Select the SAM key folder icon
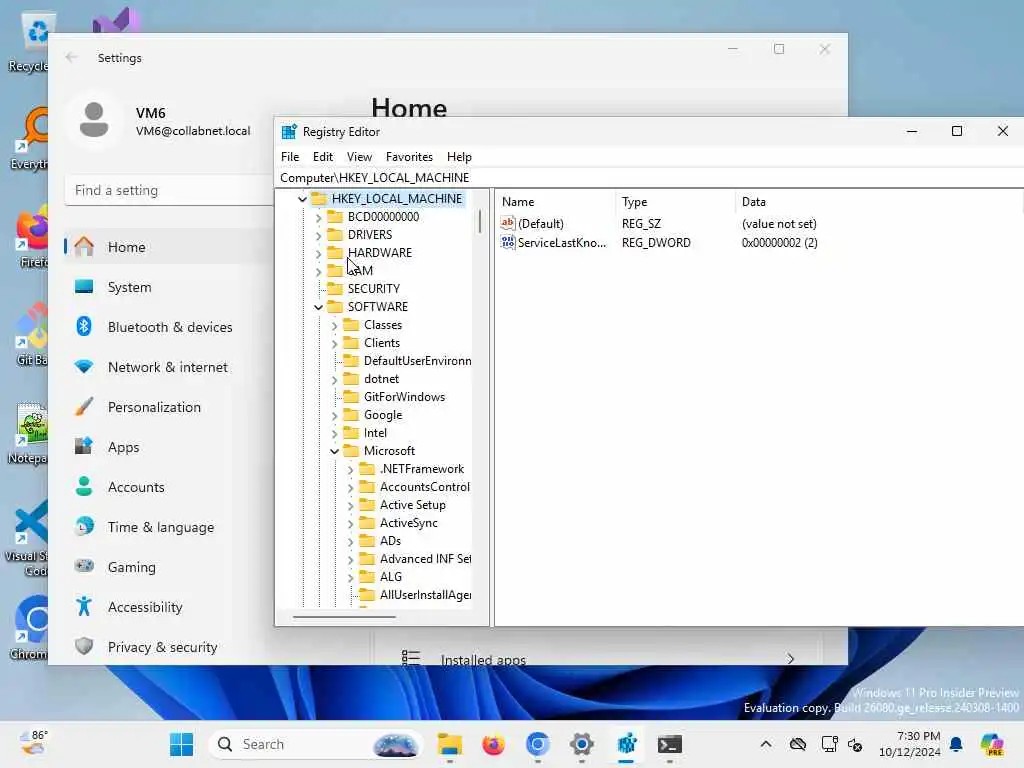This screenshot has width=1024, height=768. coord(335,270)
